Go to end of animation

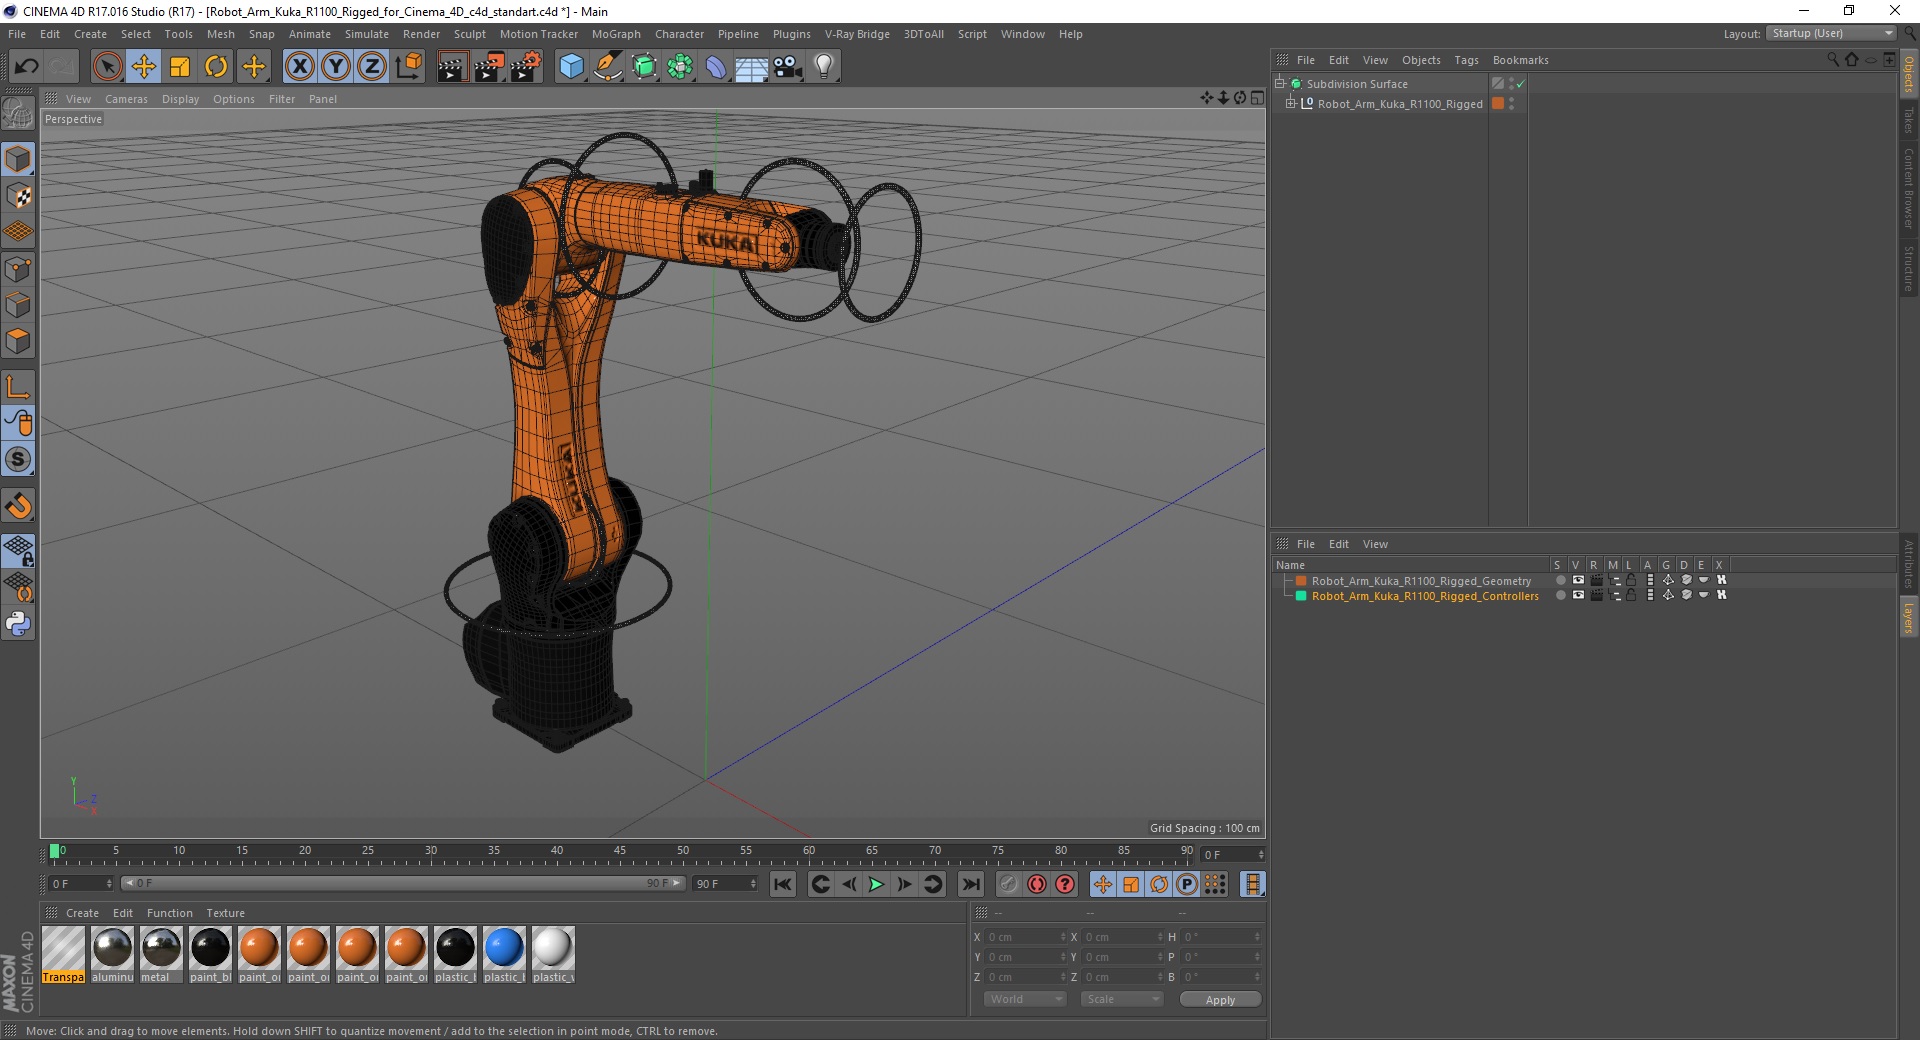click(971, 884)
